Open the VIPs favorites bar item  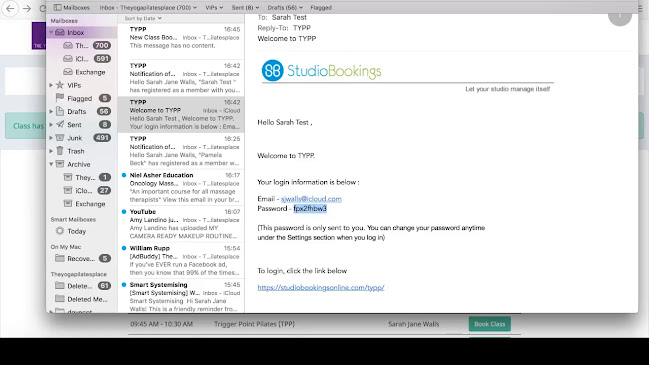(214, 7)
